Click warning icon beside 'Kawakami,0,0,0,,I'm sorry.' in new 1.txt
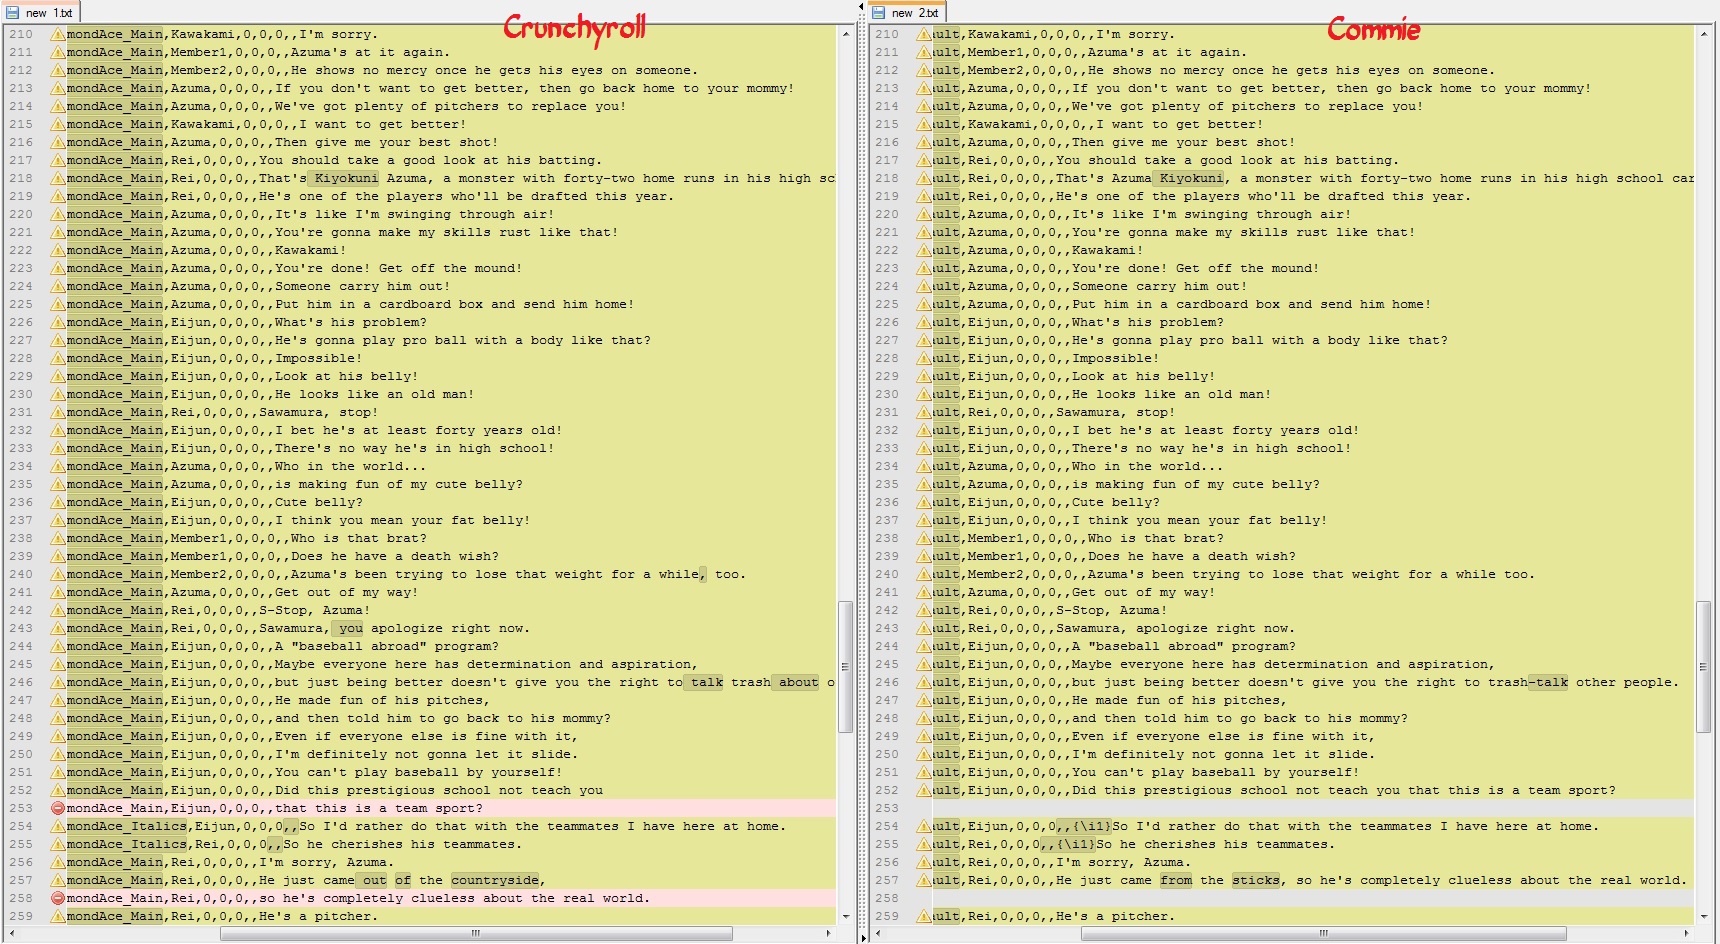Screen dimensions: 1720x944 pos(57,34)
